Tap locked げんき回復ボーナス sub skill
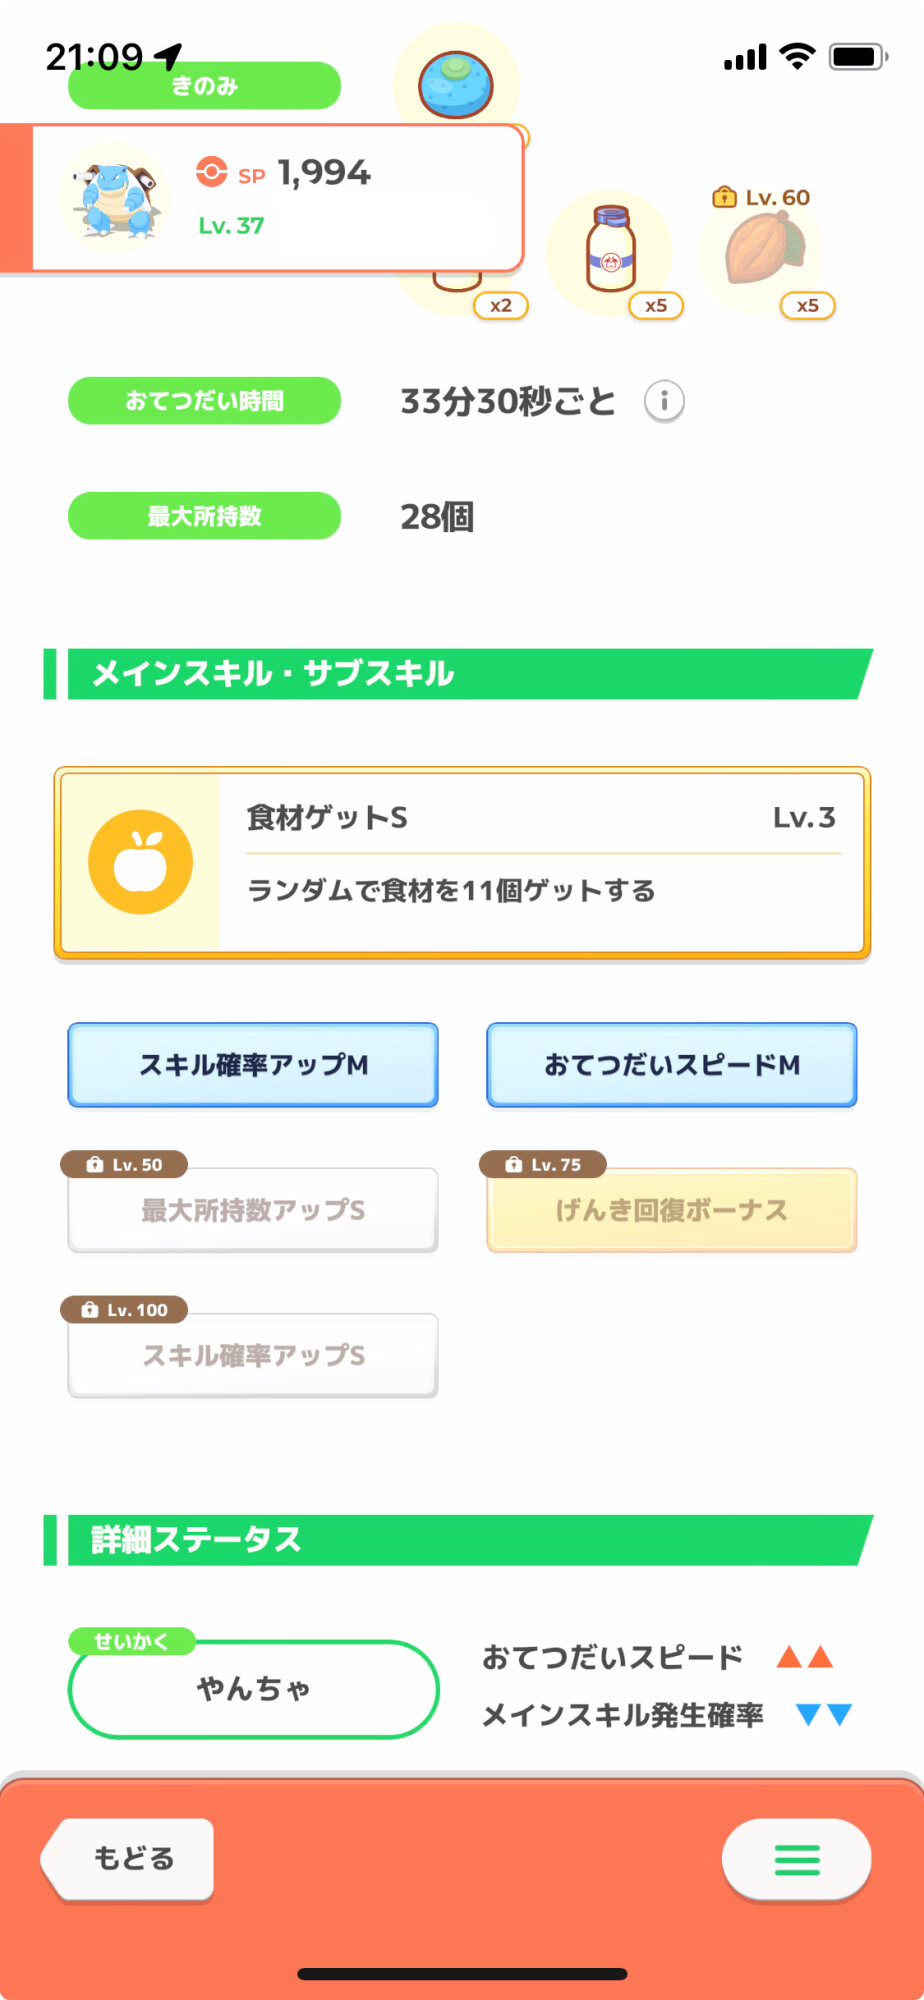This screenshot has height=2000, width=924. (x=672, y=1210)
